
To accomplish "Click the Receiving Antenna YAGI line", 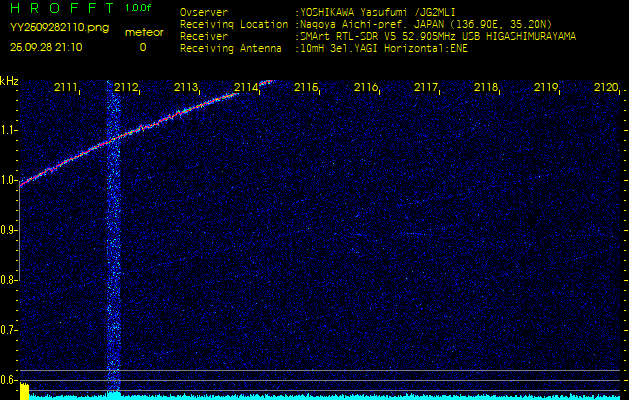I will (382, 48).
